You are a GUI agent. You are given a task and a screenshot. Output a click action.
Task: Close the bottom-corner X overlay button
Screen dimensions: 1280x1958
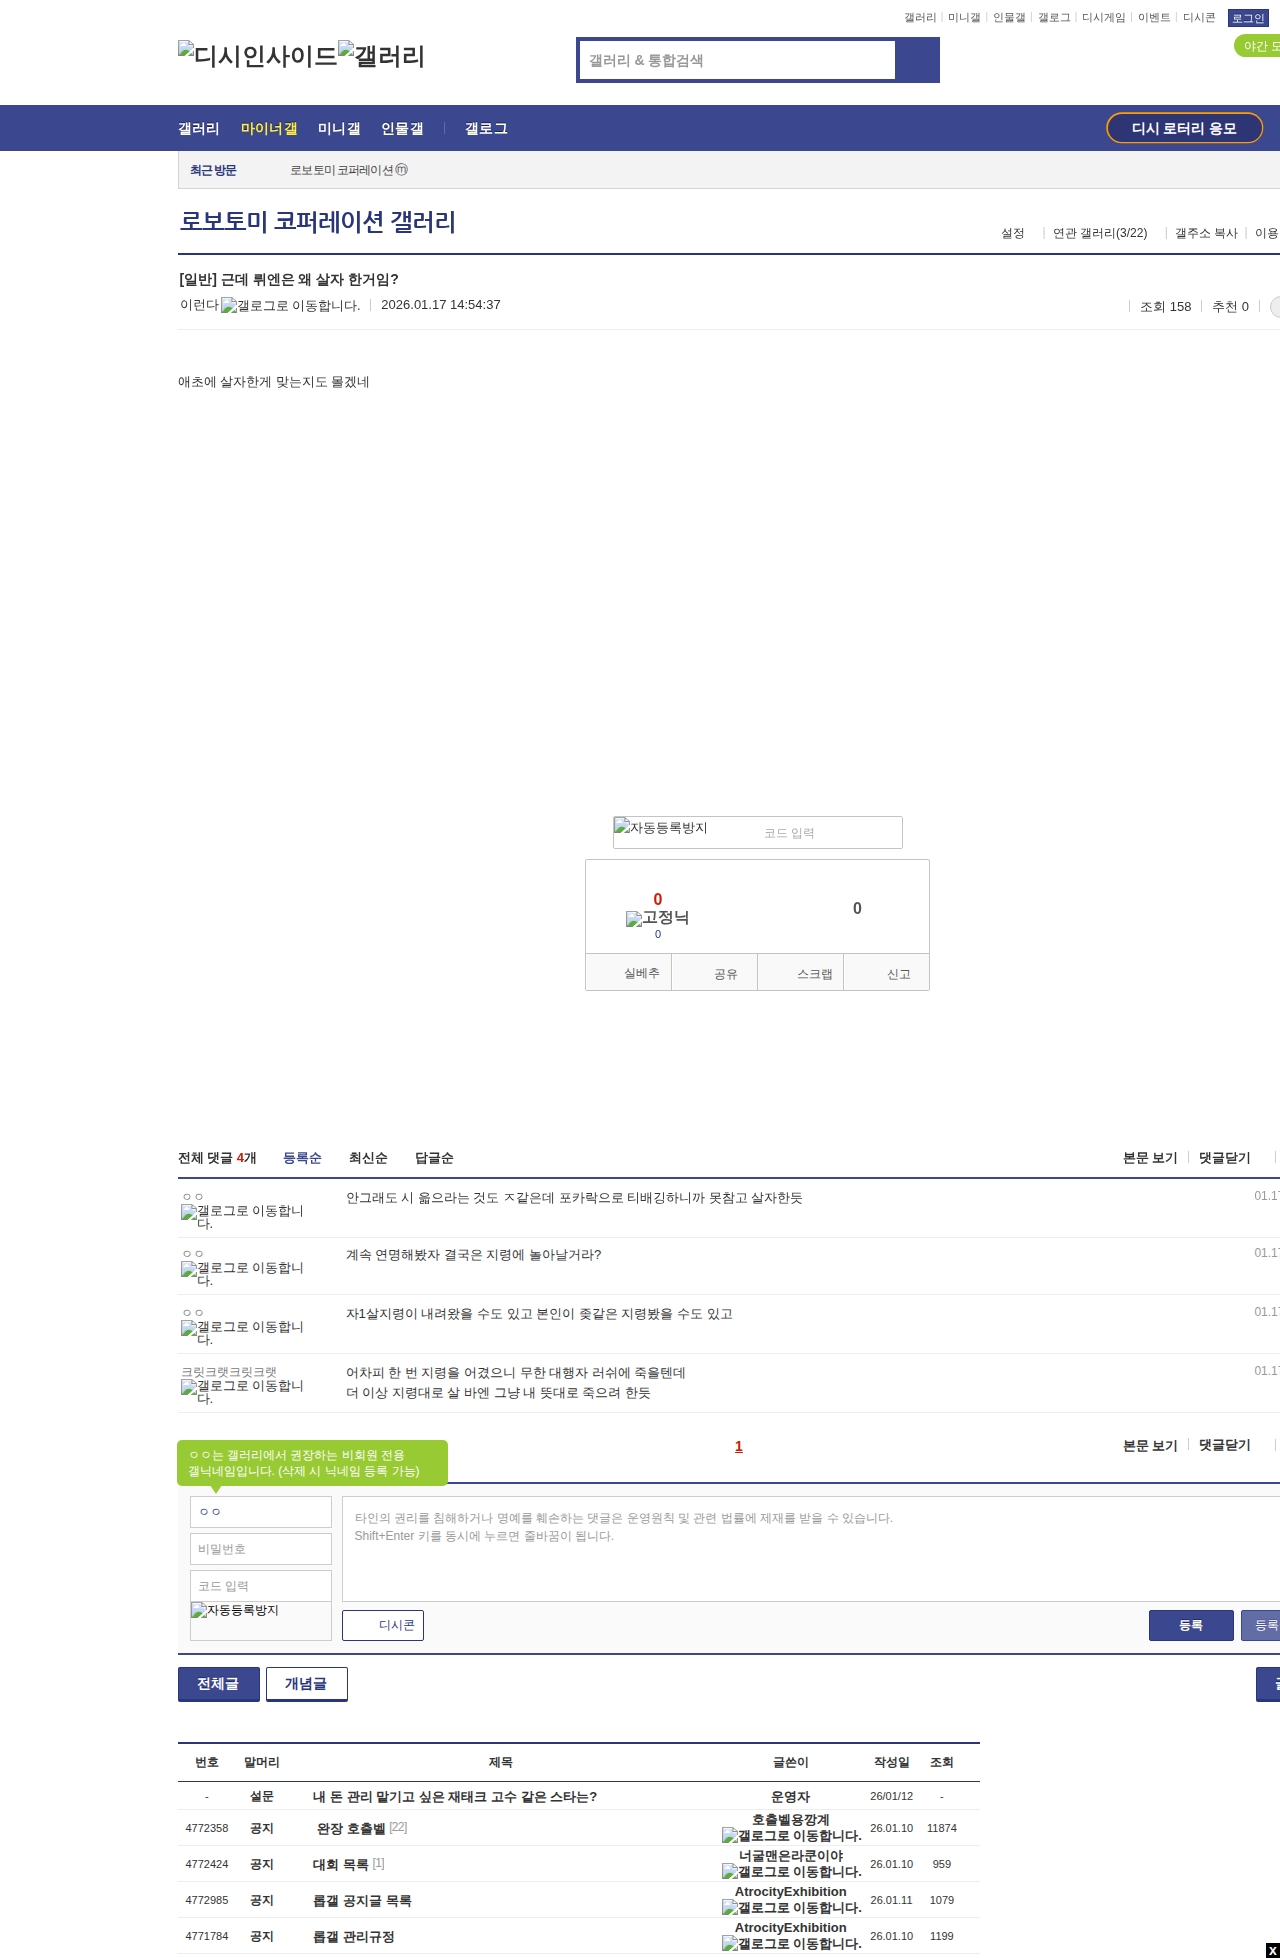[1272, 1950]
